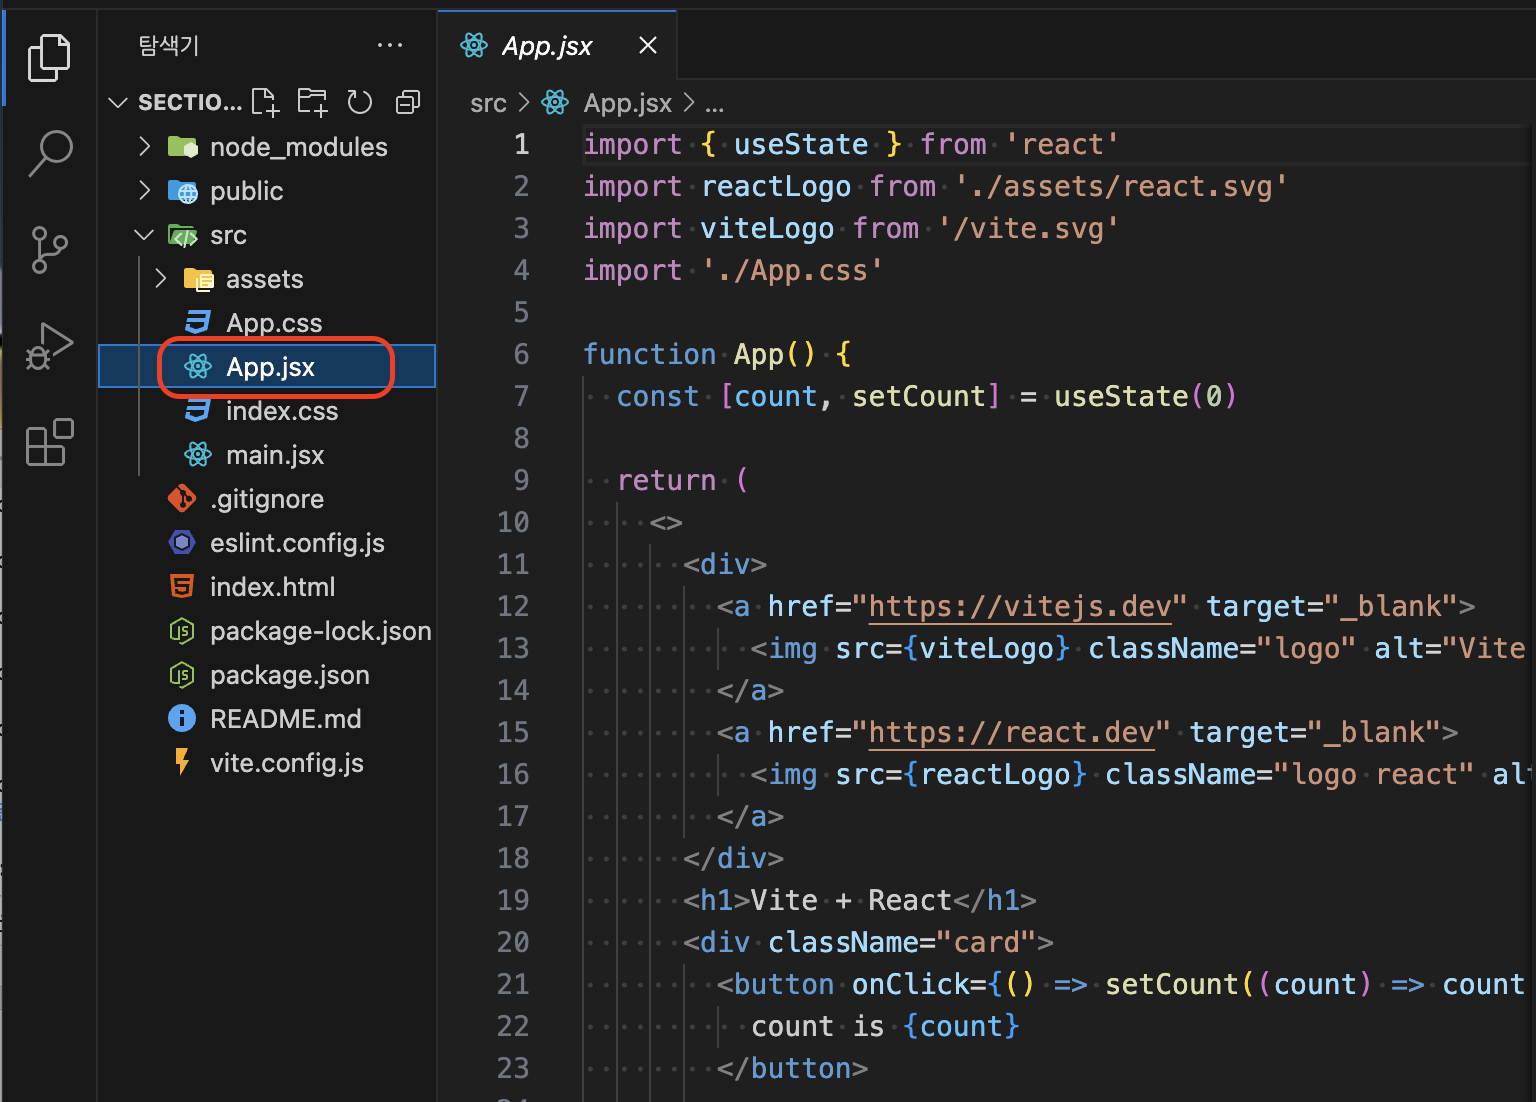1536x1102 pixels.
Task: Open vite.config.js file
Action: tap(267, 763)
